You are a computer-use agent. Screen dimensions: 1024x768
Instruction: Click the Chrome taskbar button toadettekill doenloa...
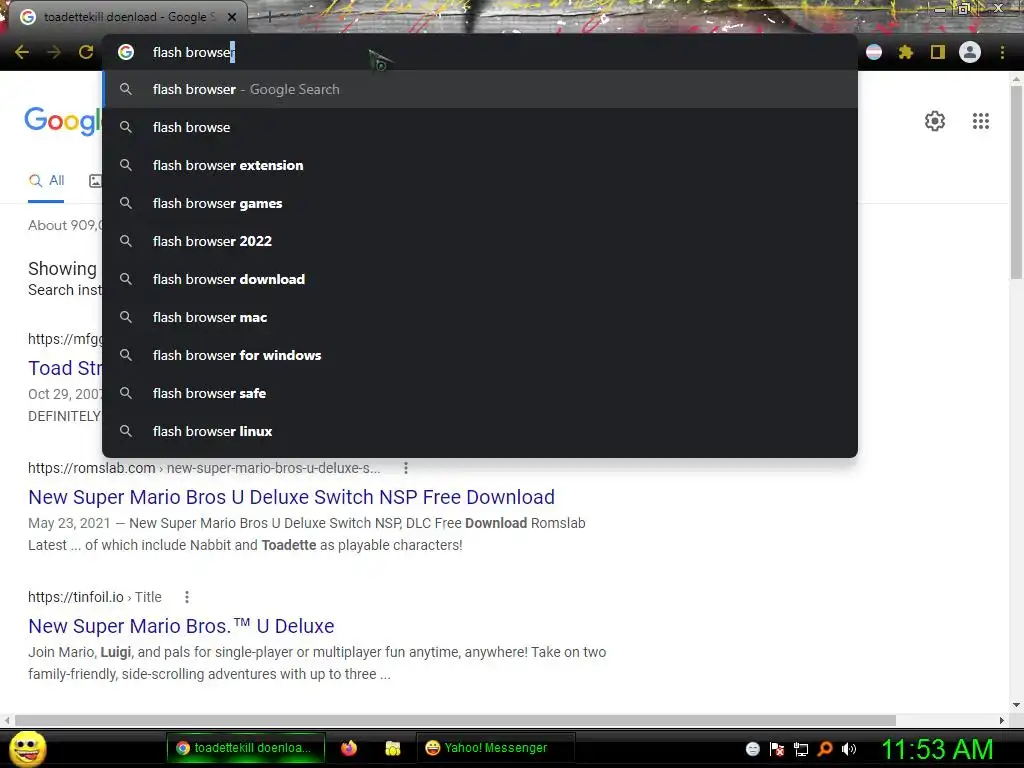[246, 748]
